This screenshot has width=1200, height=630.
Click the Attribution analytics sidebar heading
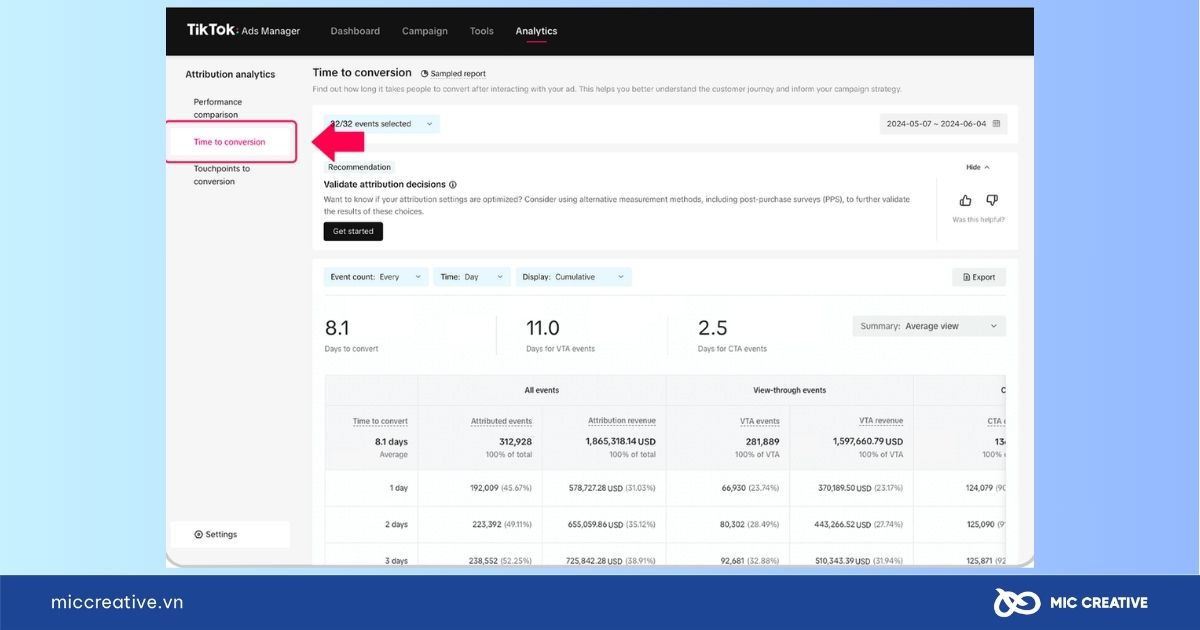coord(230,74)
